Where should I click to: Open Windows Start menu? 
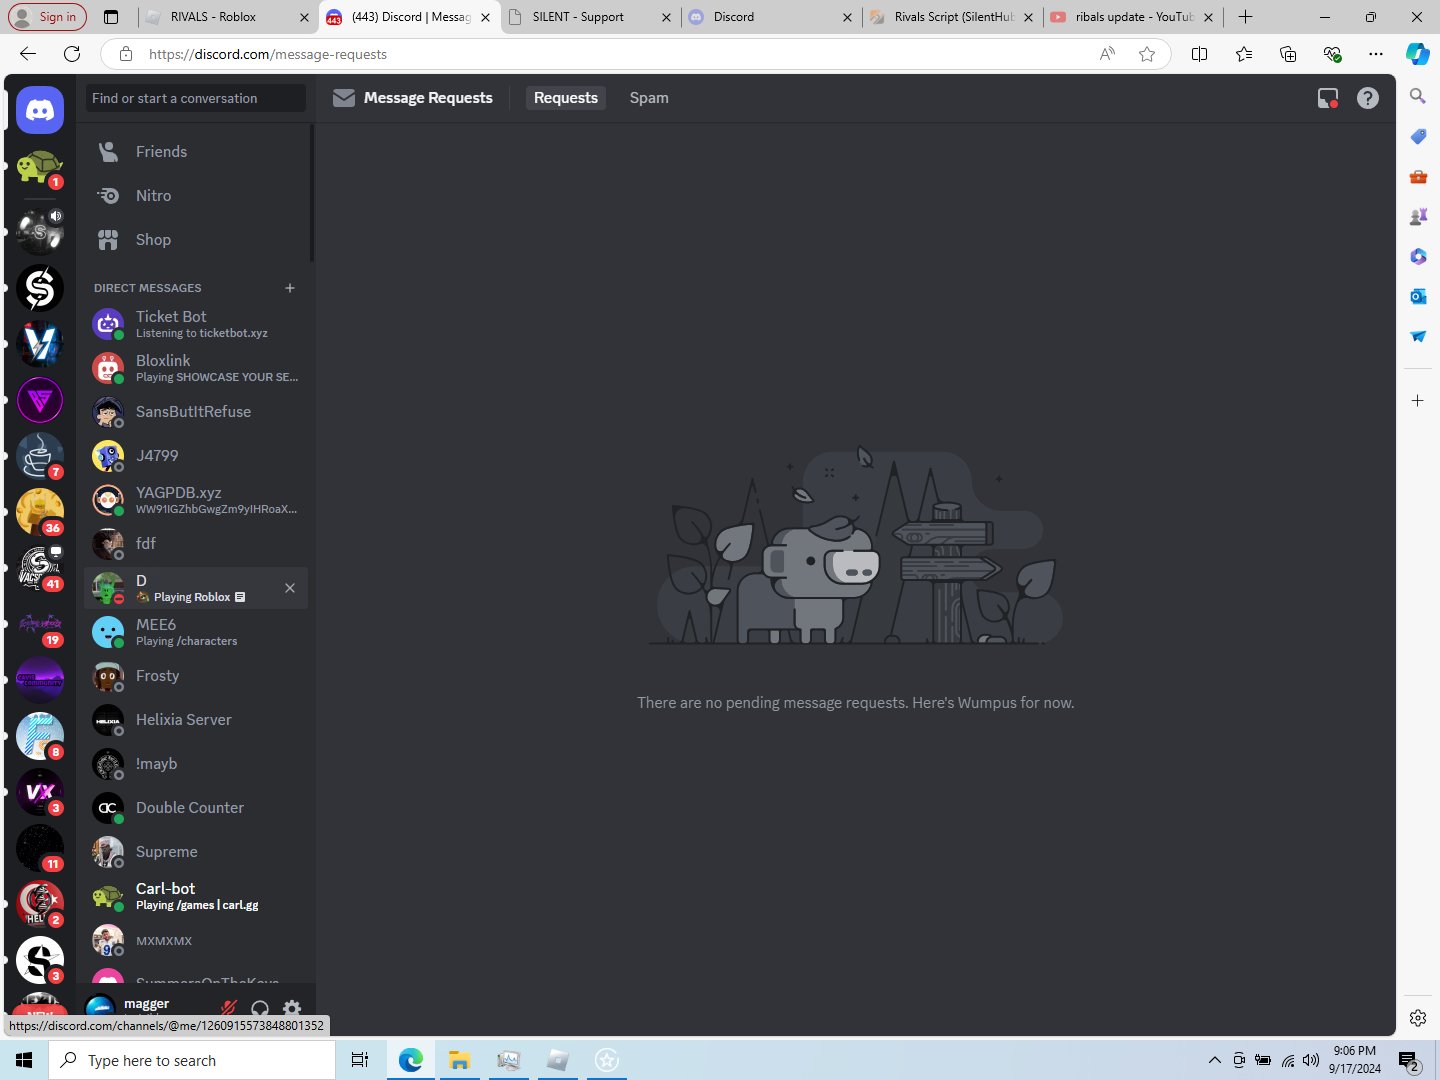click(x=24, y=1060)
